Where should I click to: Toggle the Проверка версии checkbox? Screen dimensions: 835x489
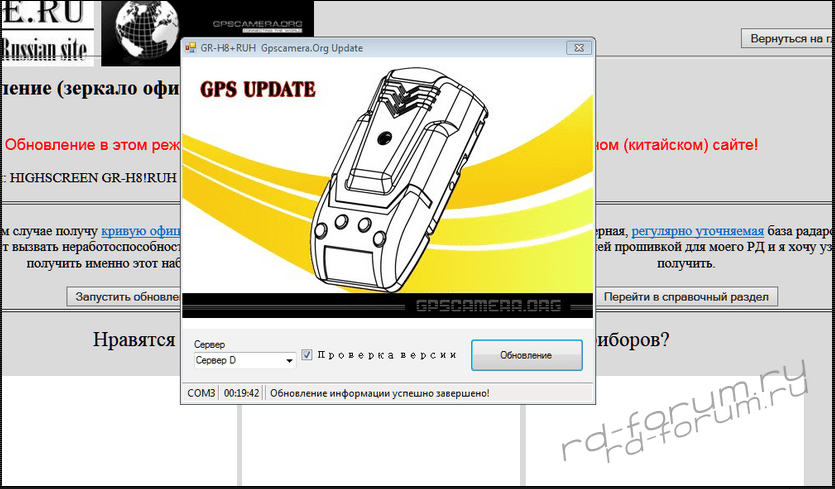(x=306, y=355)
